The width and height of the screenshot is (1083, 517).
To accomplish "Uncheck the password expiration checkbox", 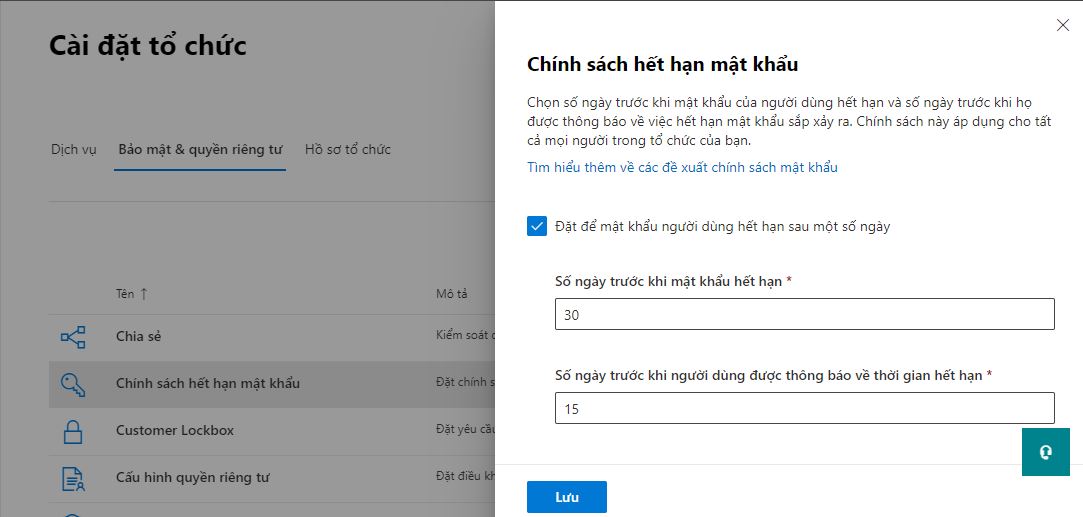I will [537, 226].
